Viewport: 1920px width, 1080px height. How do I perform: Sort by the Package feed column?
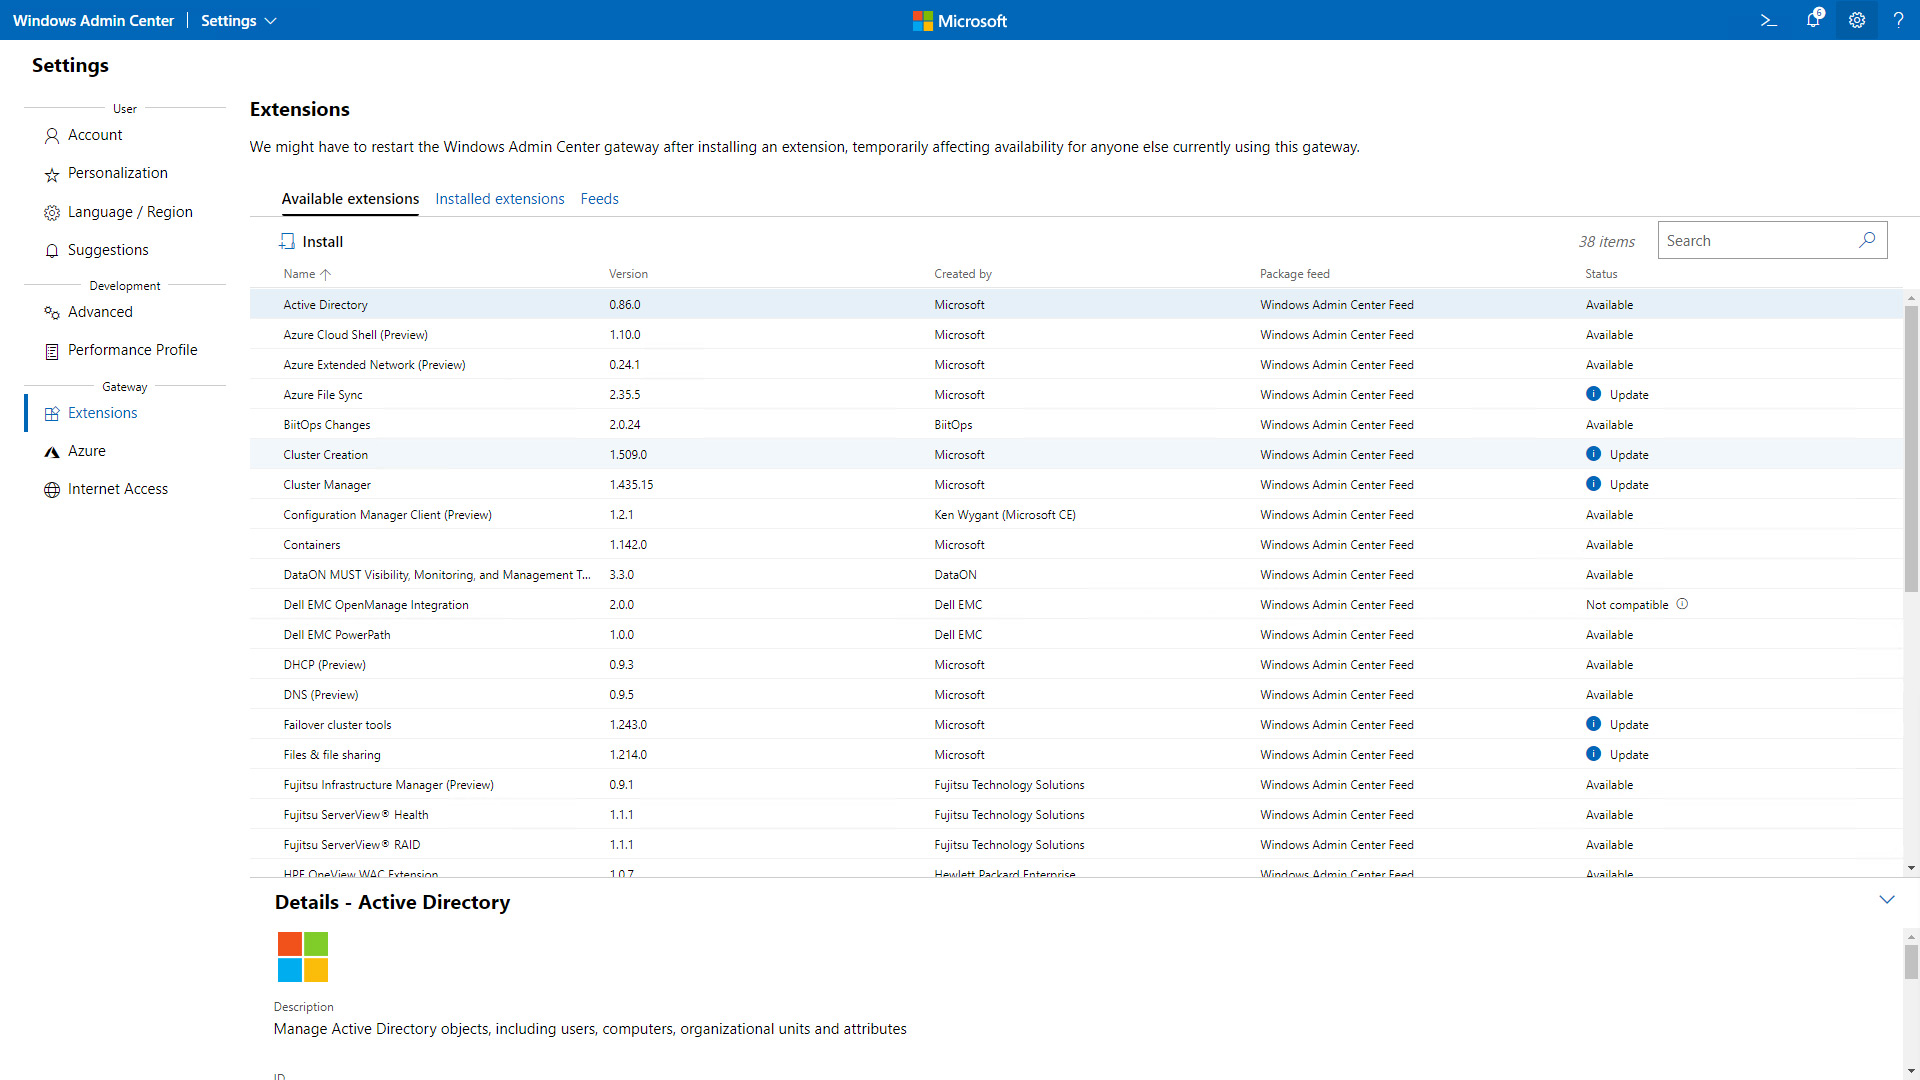[x=1295, y=274]
